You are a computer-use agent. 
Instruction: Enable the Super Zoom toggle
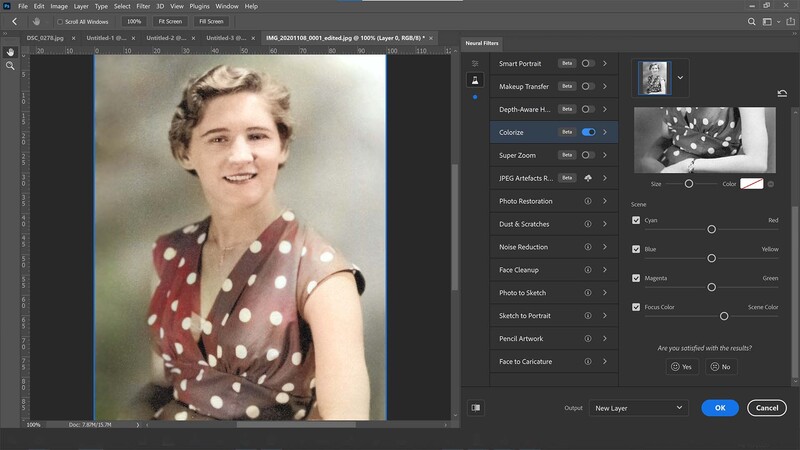click(588, 155)
